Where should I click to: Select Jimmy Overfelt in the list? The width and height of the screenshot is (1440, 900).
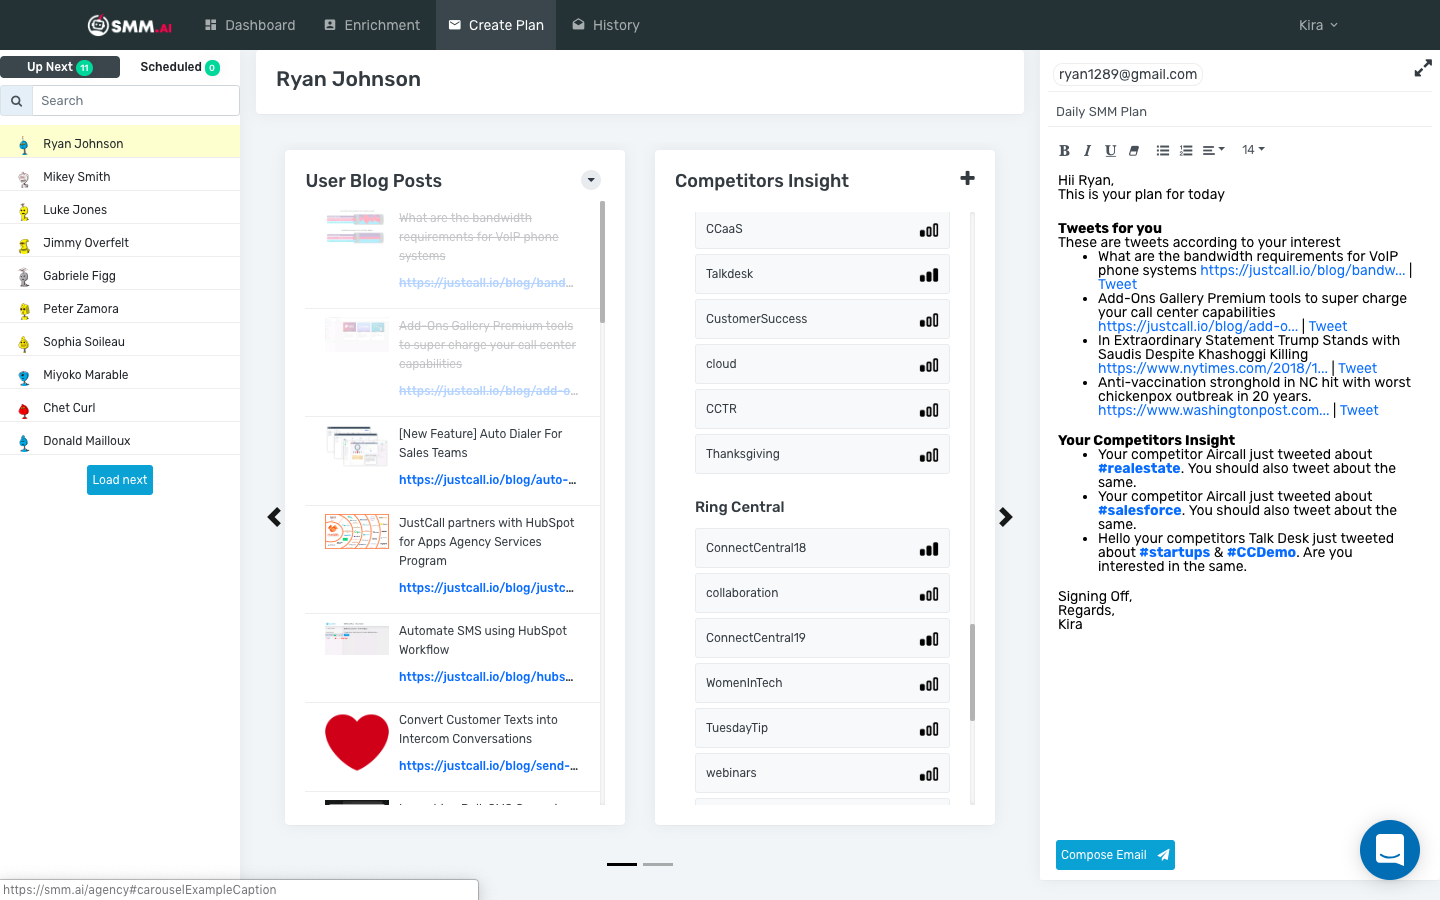pyautogui.click(x=120, y=243)
